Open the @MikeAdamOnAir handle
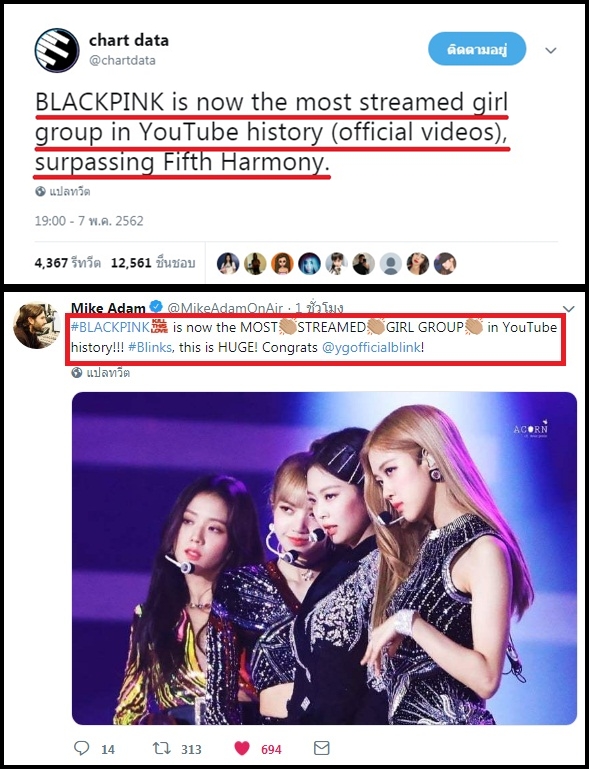Screen dimensions: 589x769 pos(225,308)
